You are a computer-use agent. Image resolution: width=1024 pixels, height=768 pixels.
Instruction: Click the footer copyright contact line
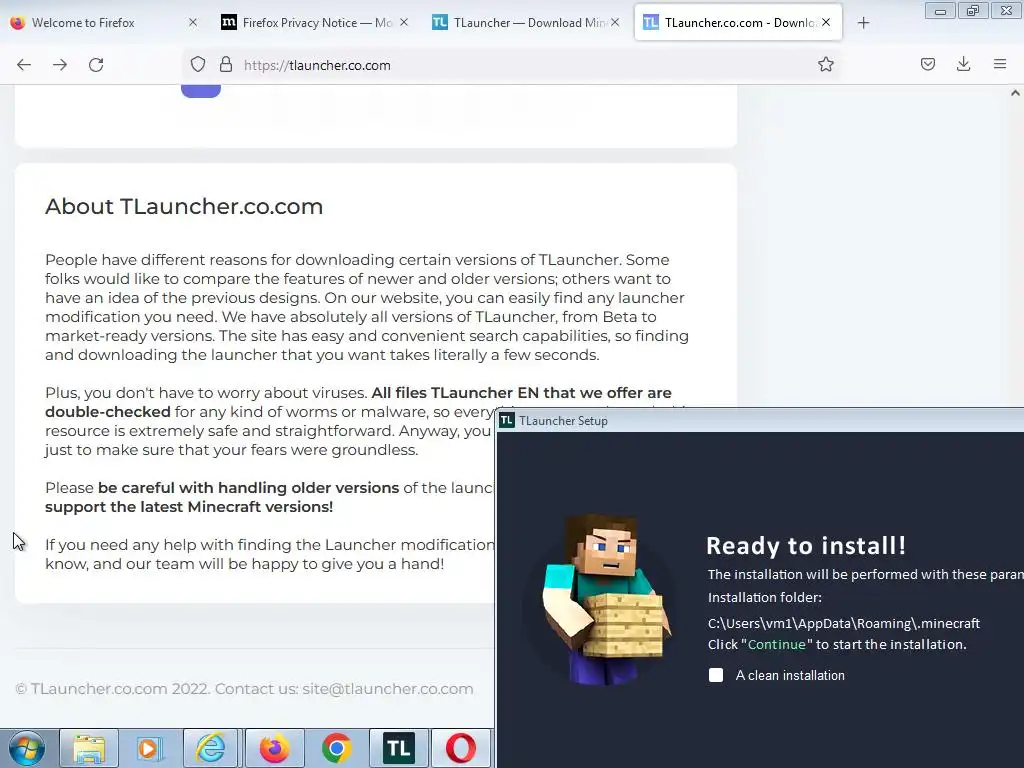click(244, 689)
